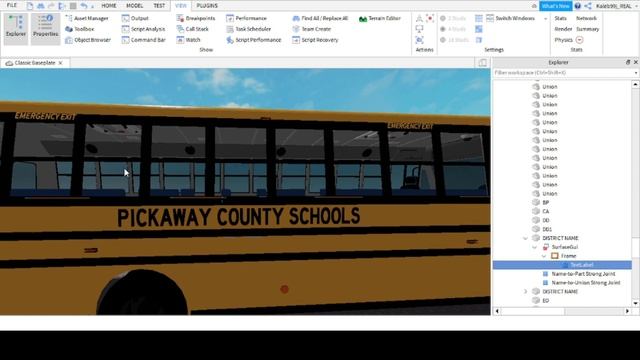
Task: Open Script Performance
Action: pyautogui.click(x=254, y=40)
